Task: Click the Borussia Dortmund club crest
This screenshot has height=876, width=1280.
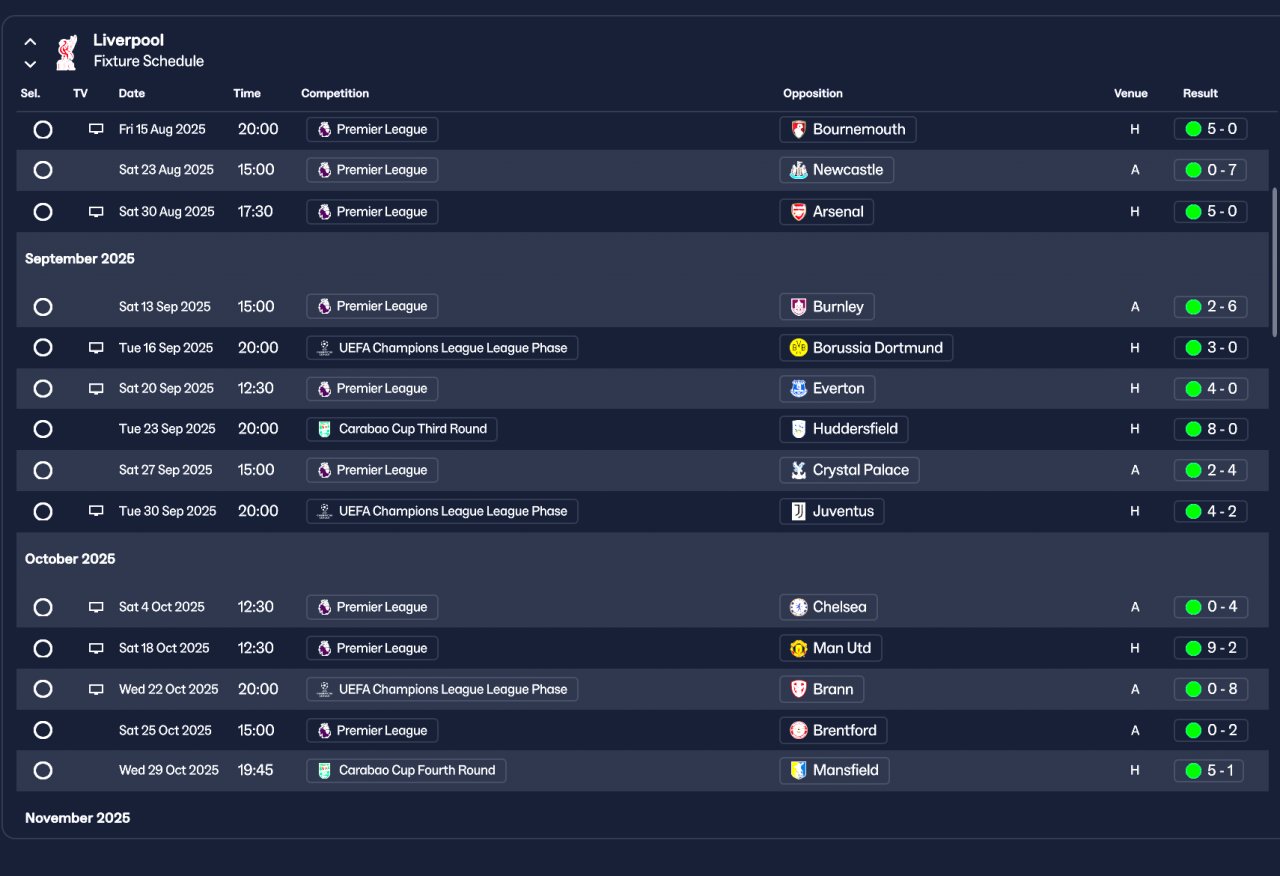Action: tap(798, 348)
